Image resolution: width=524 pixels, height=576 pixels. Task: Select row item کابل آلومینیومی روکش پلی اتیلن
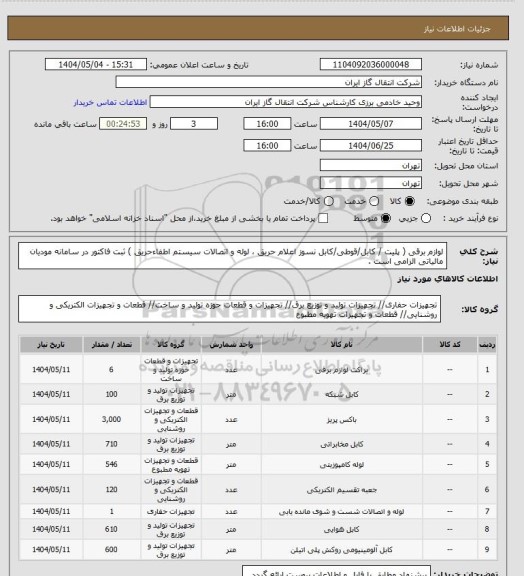tap(342, 550)
